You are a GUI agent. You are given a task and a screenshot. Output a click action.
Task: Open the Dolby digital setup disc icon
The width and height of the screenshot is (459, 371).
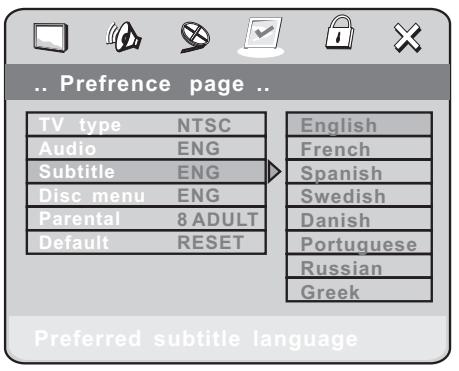tap(195, 37)
